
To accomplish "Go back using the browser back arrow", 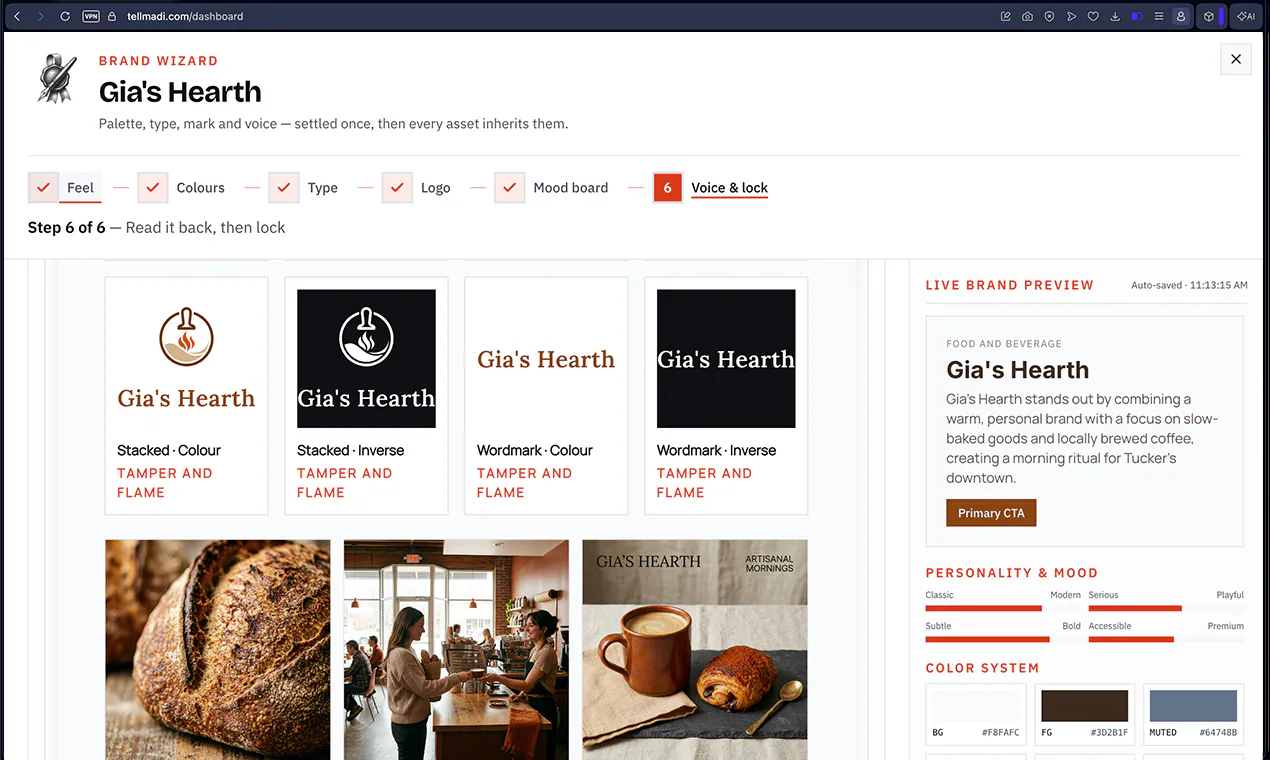I will 17,16.
